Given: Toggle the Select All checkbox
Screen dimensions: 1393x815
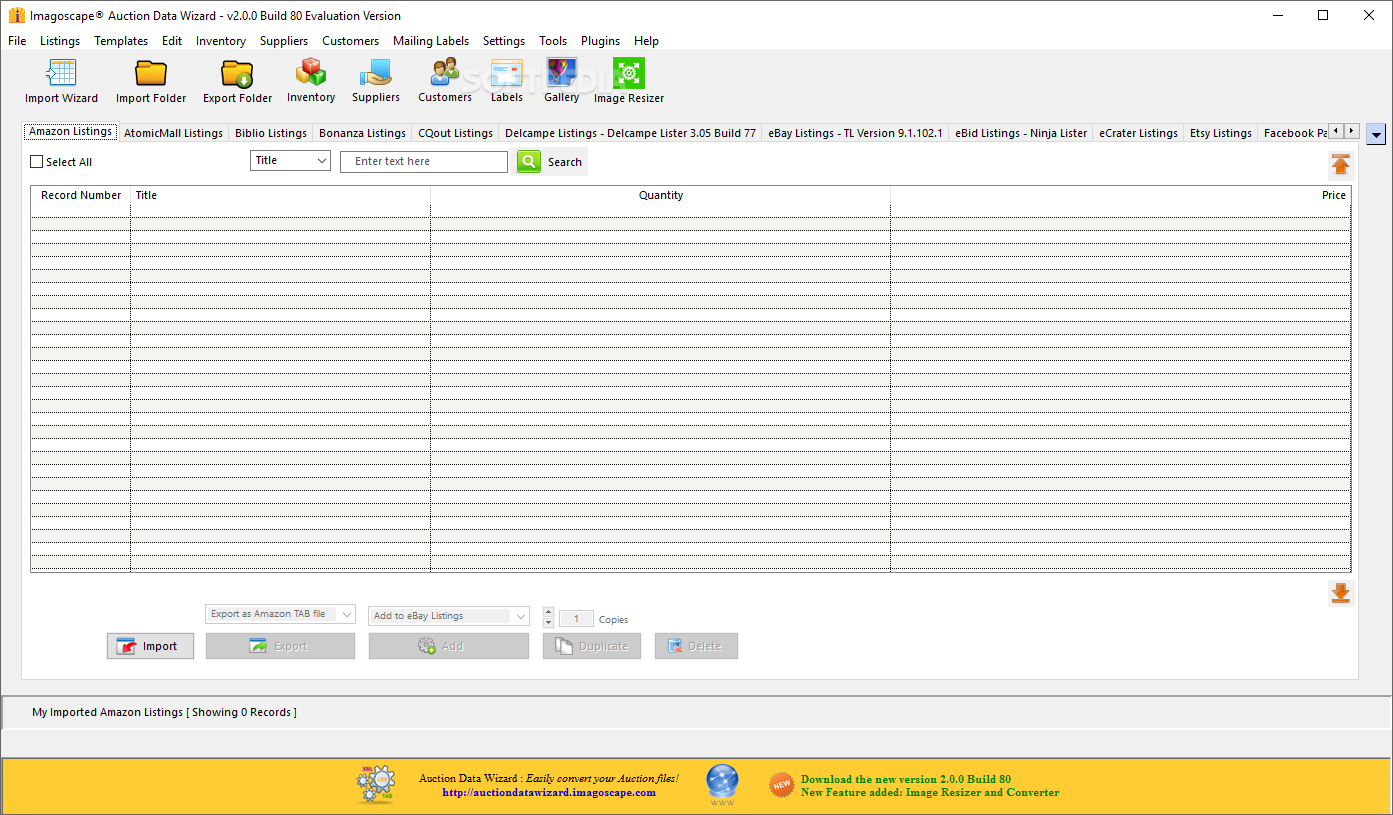Looking at the screenshot, I should [37, 161].
